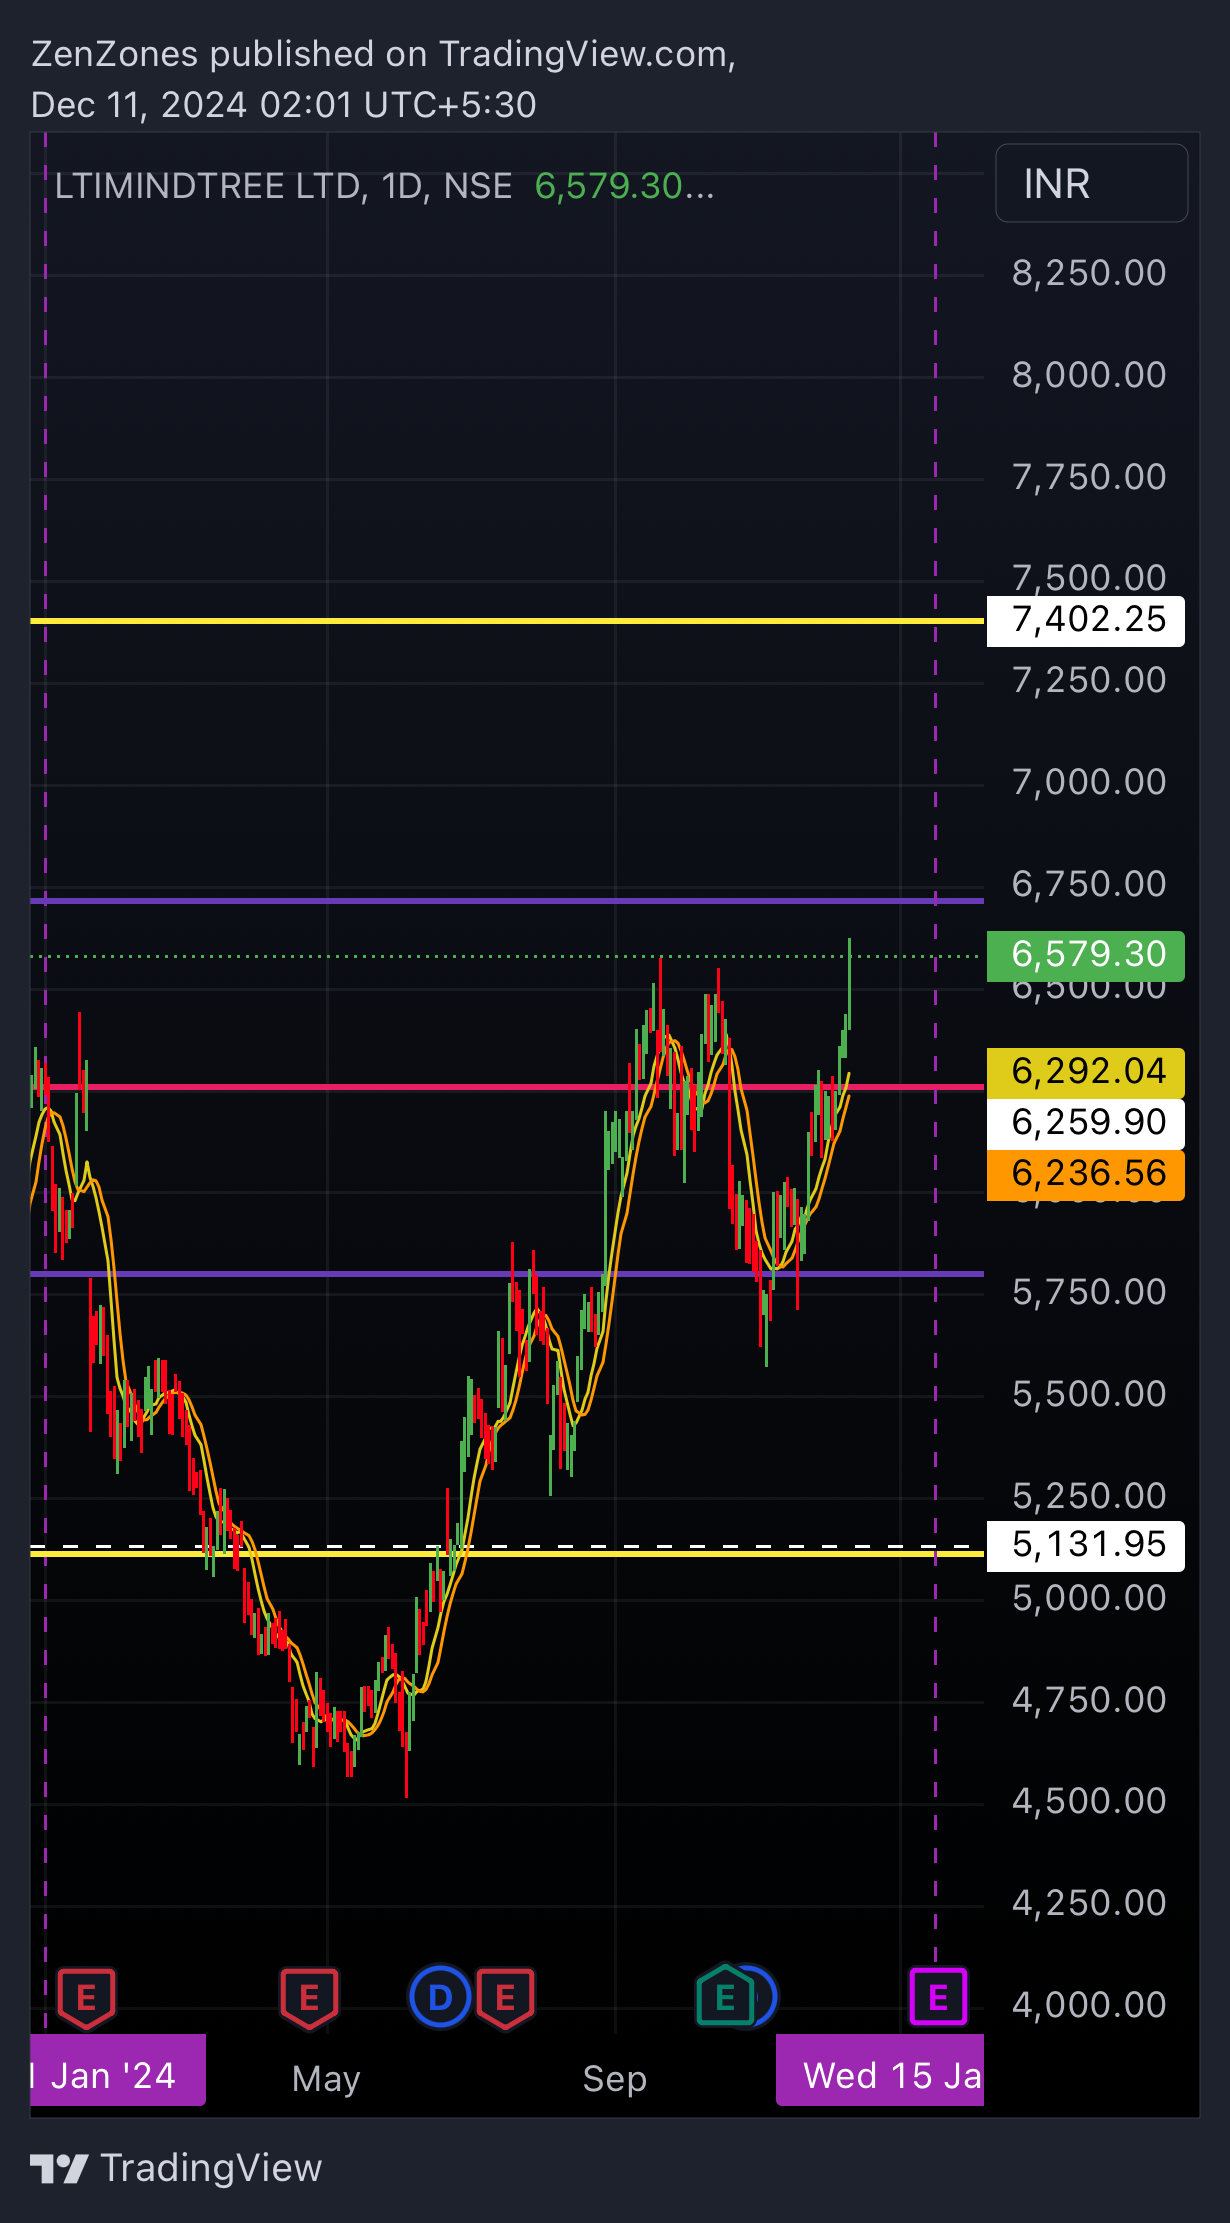Click the 5,750.00 price axis label
The height and width of the screenshot is (2223, 1230).
pyautogui.click(x=1089, y=1292)
